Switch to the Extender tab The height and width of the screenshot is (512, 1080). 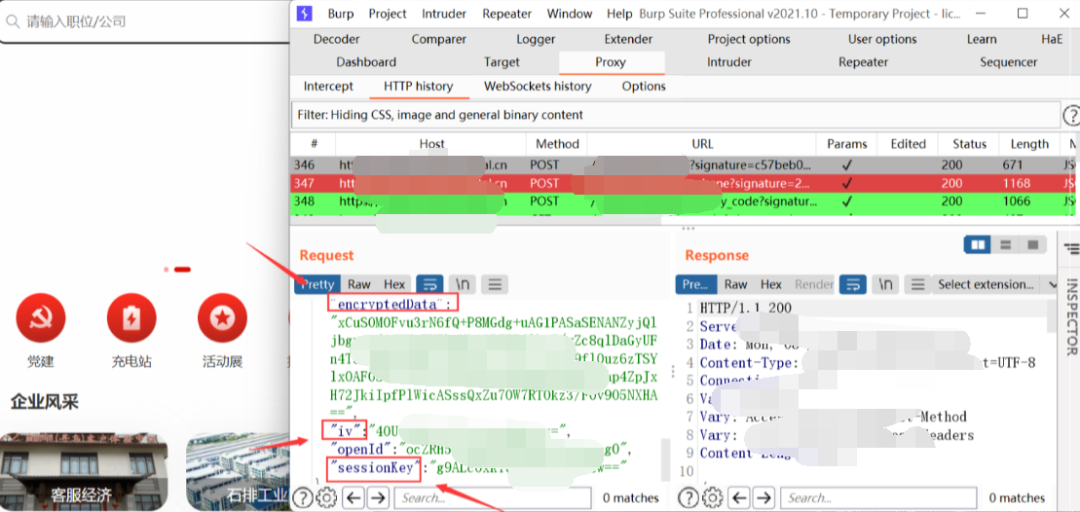coord(628,39)
